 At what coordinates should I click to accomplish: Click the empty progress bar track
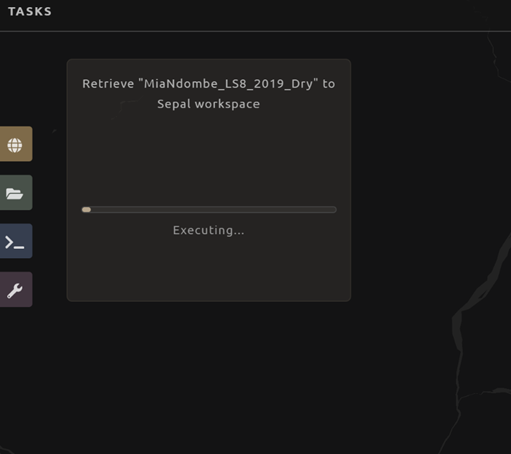point(213,210)
